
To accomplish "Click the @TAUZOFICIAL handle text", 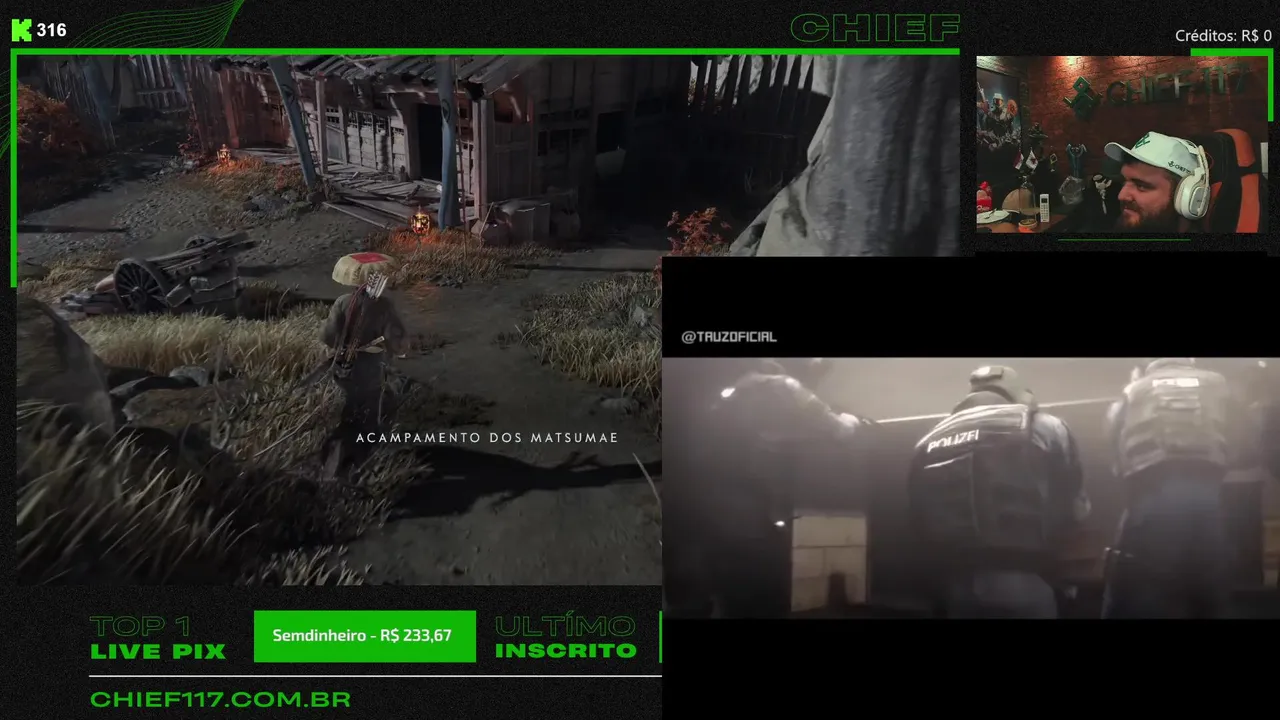I will (729, 337).
